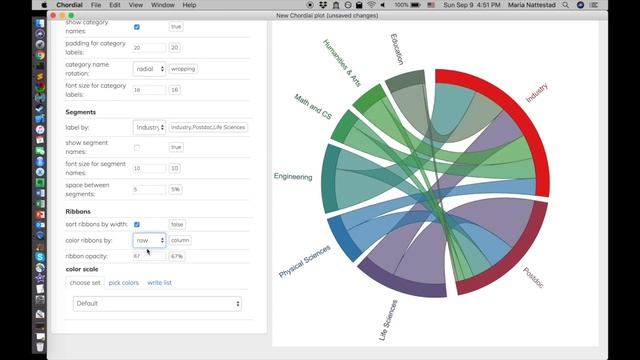
Task: Open Safari compass icon in Dock
Action: click(x=40, y=44)
